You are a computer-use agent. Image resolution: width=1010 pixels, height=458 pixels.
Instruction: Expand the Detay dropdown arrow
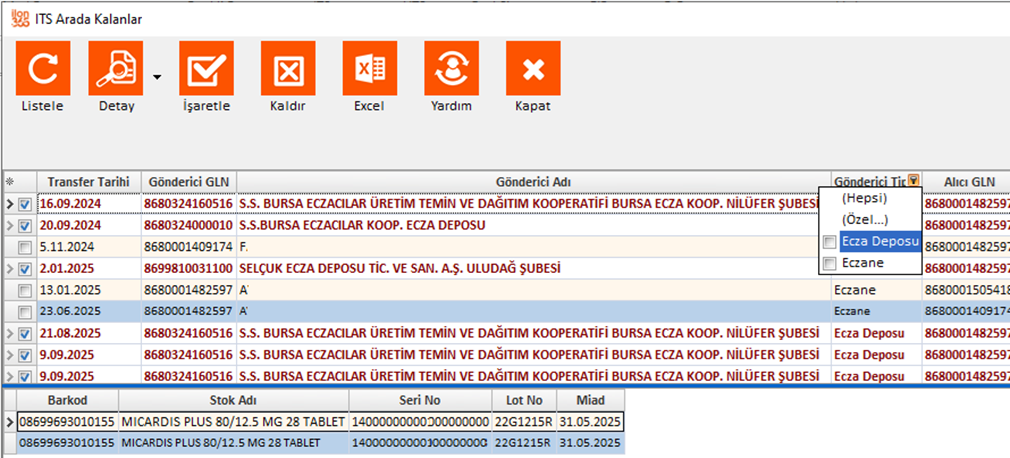157,76
